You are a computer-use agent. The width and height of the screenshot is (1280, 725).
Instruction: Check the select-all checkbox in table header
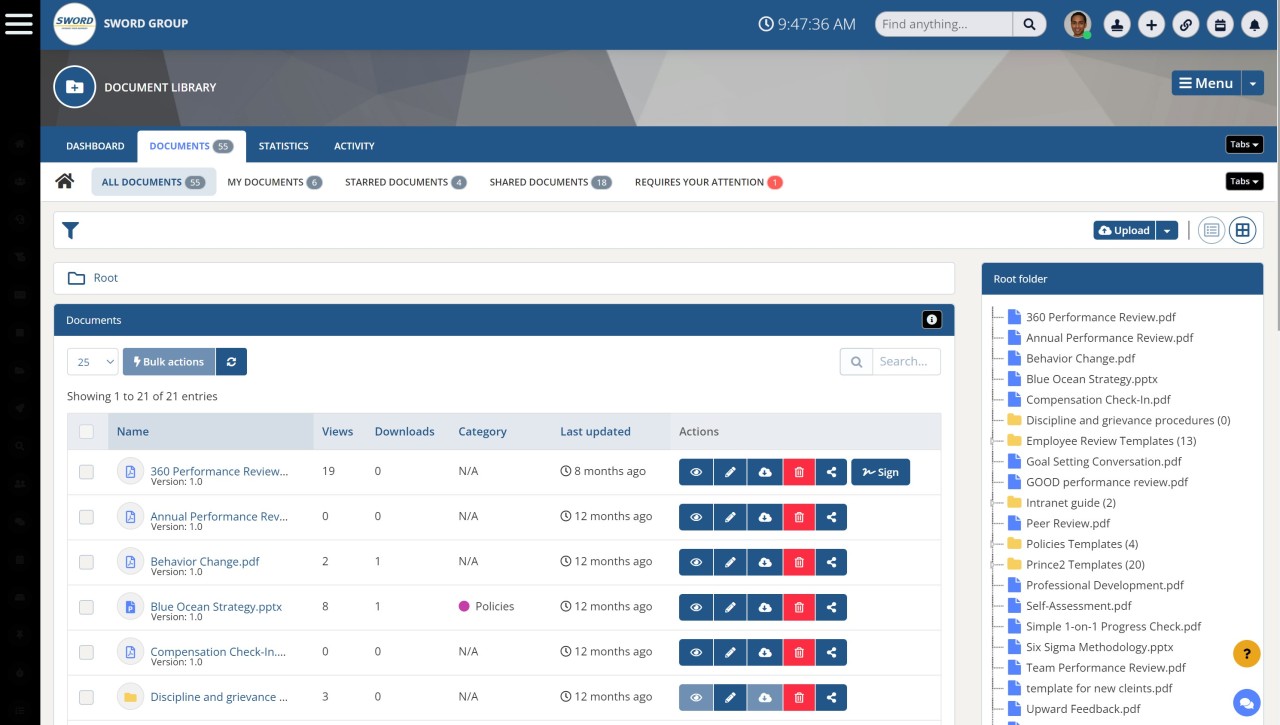[86, 430]
